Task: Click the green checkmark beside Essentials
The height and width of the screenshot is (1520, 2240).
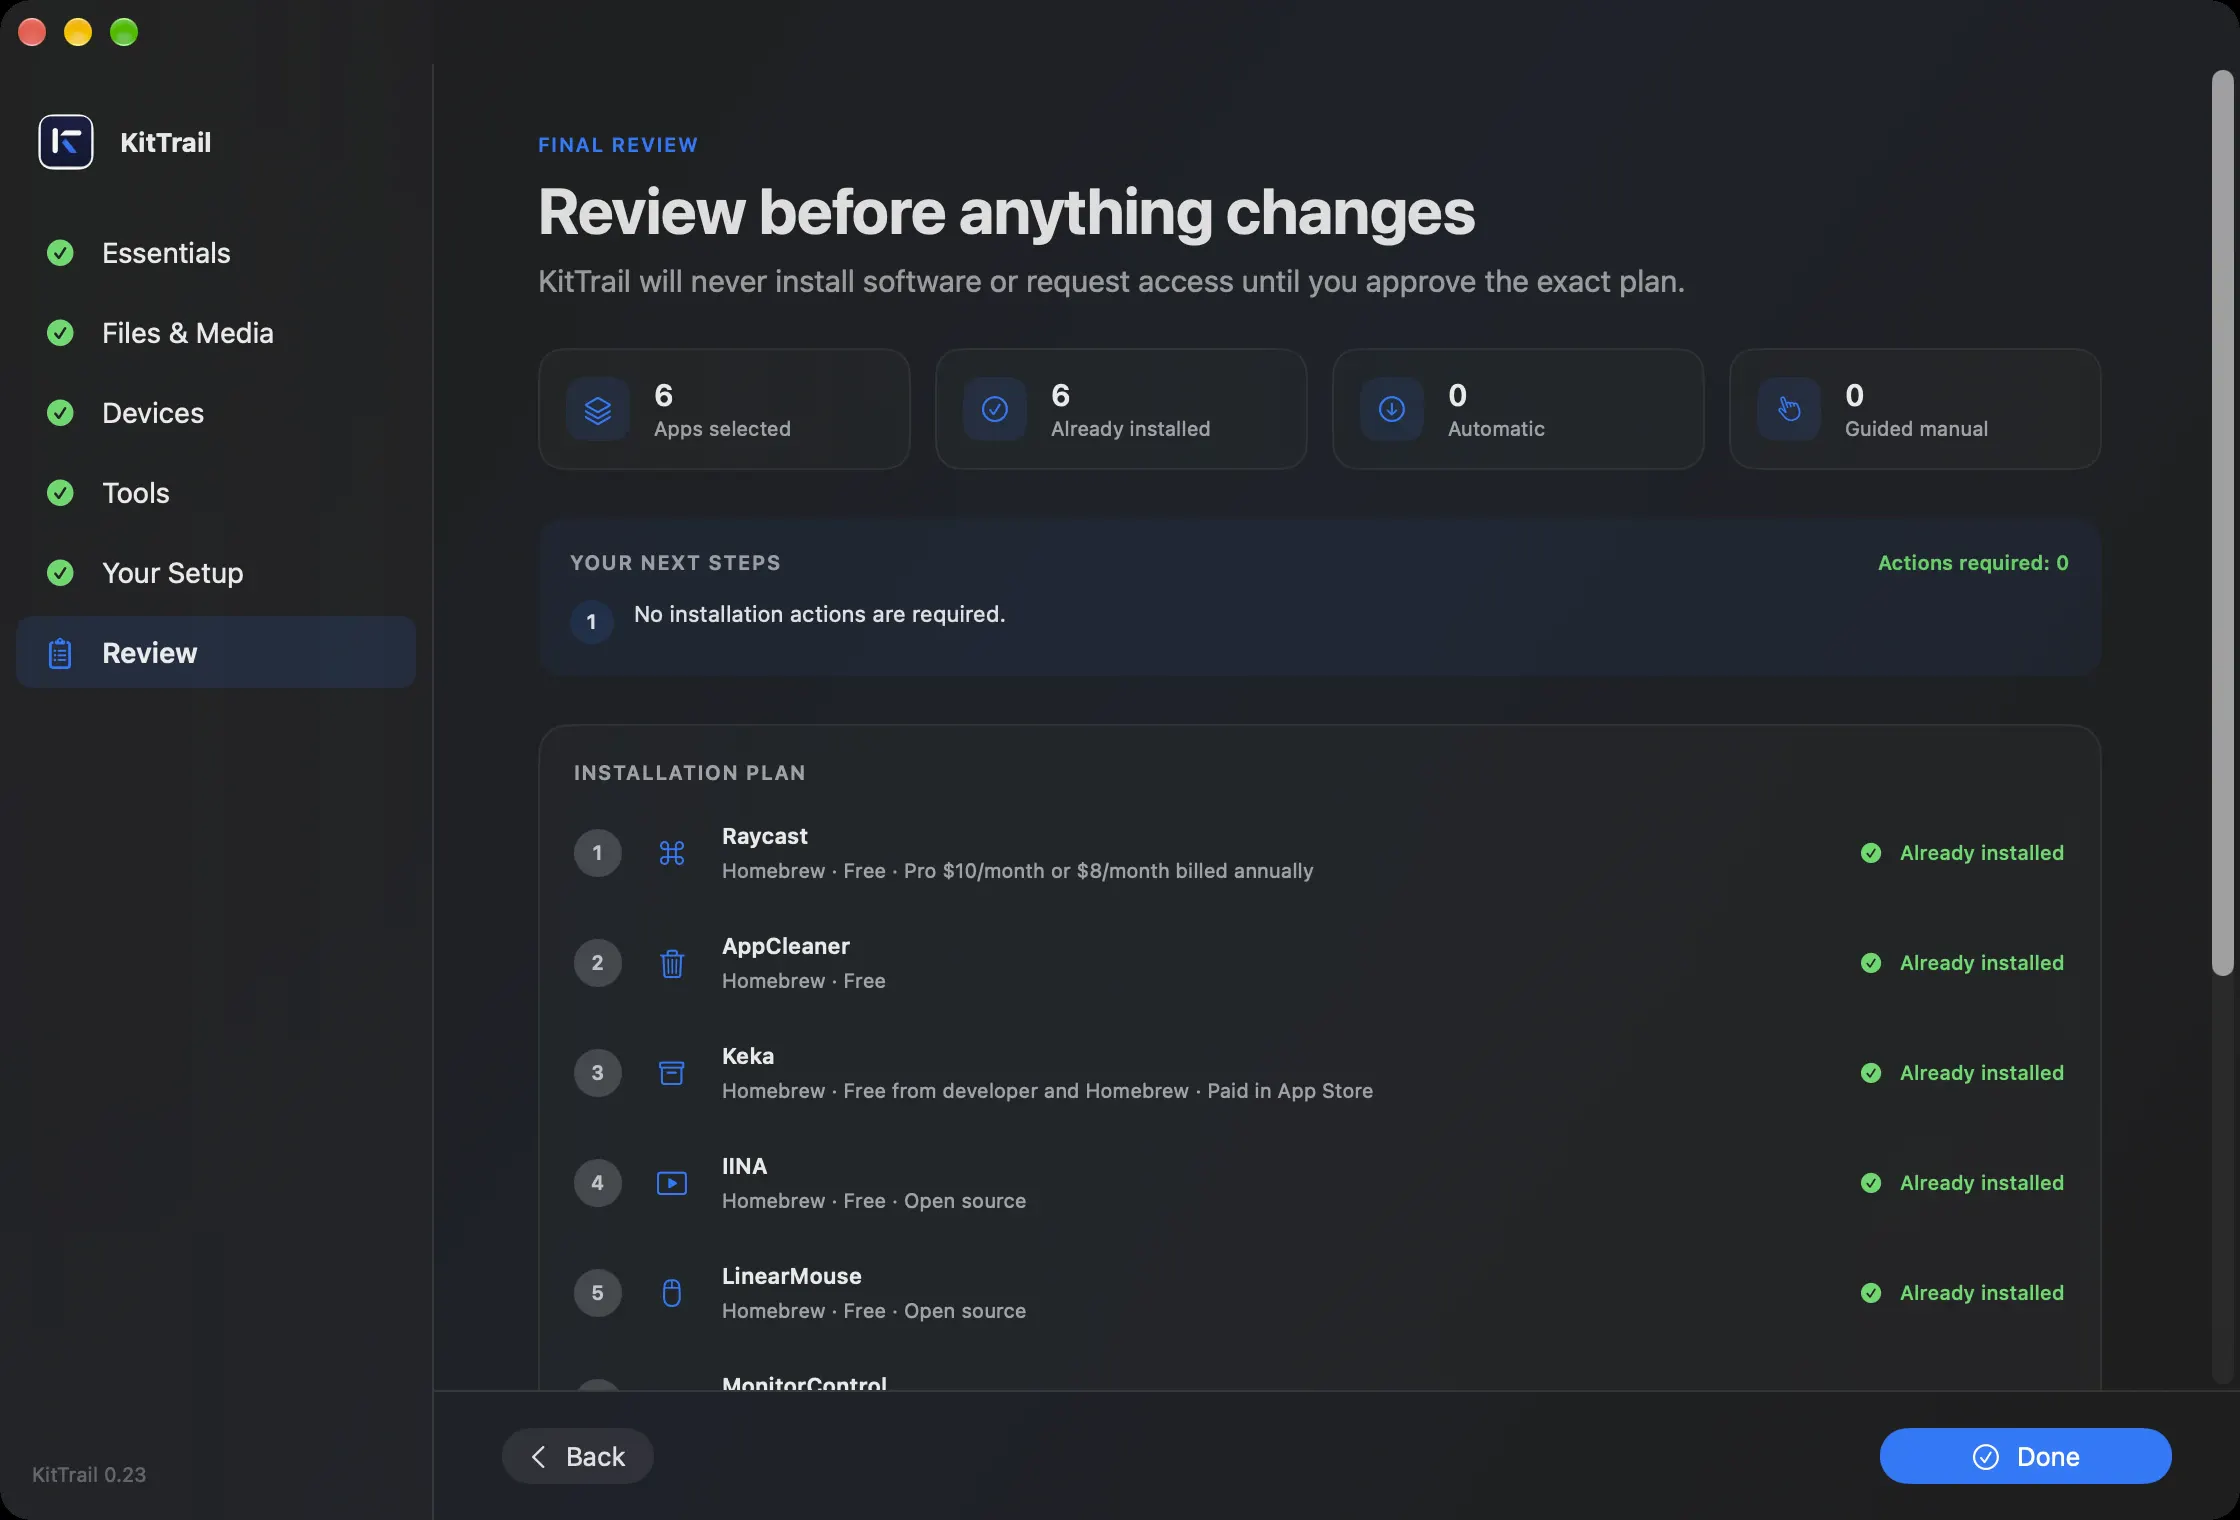Action: coord(60,253)
